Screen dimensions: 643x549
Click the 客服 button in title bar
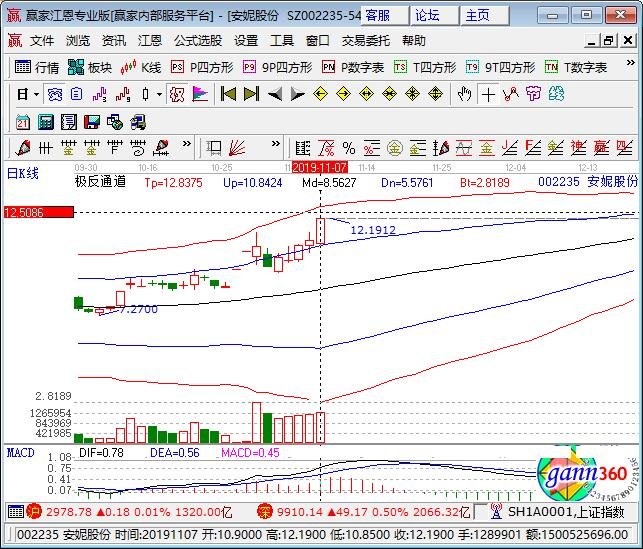coord(385,16)
